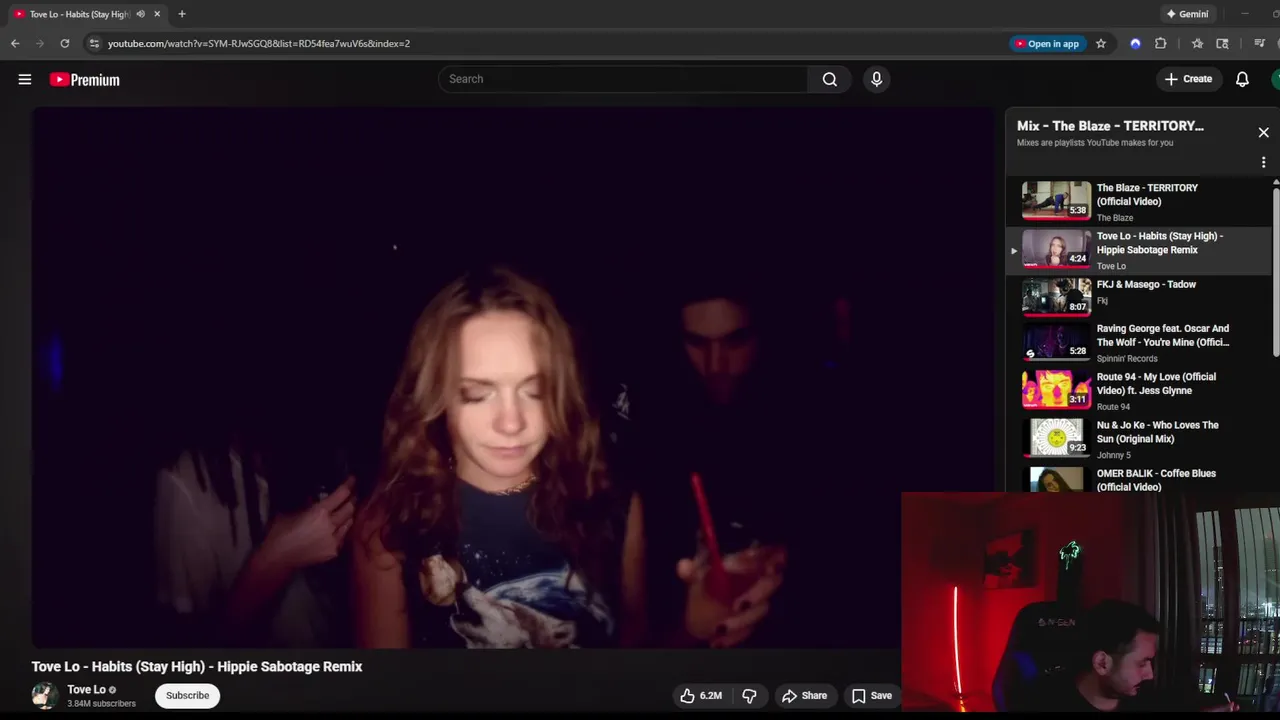1280x720 pixels.
Task: Play FKJ & Masego - Tadow
Action: (1146, 284)
